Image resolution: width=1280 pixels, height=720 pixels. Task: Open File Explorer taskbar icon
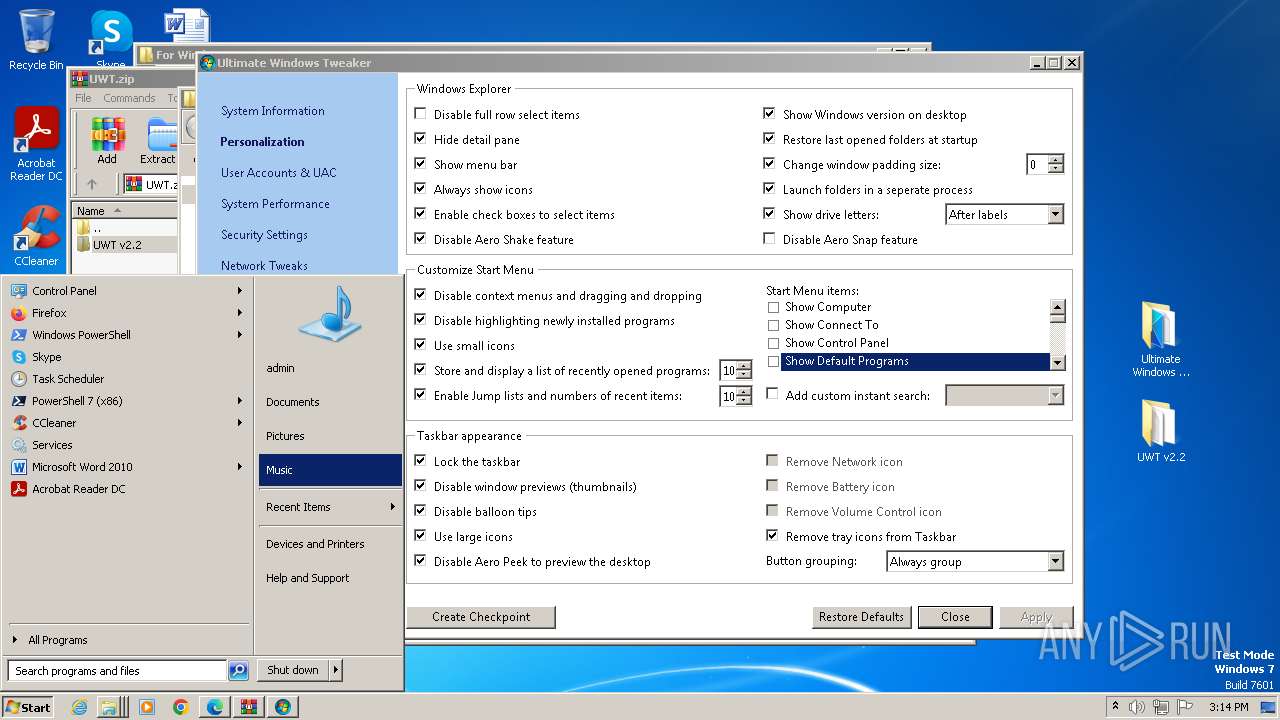[x=108, y=707]
